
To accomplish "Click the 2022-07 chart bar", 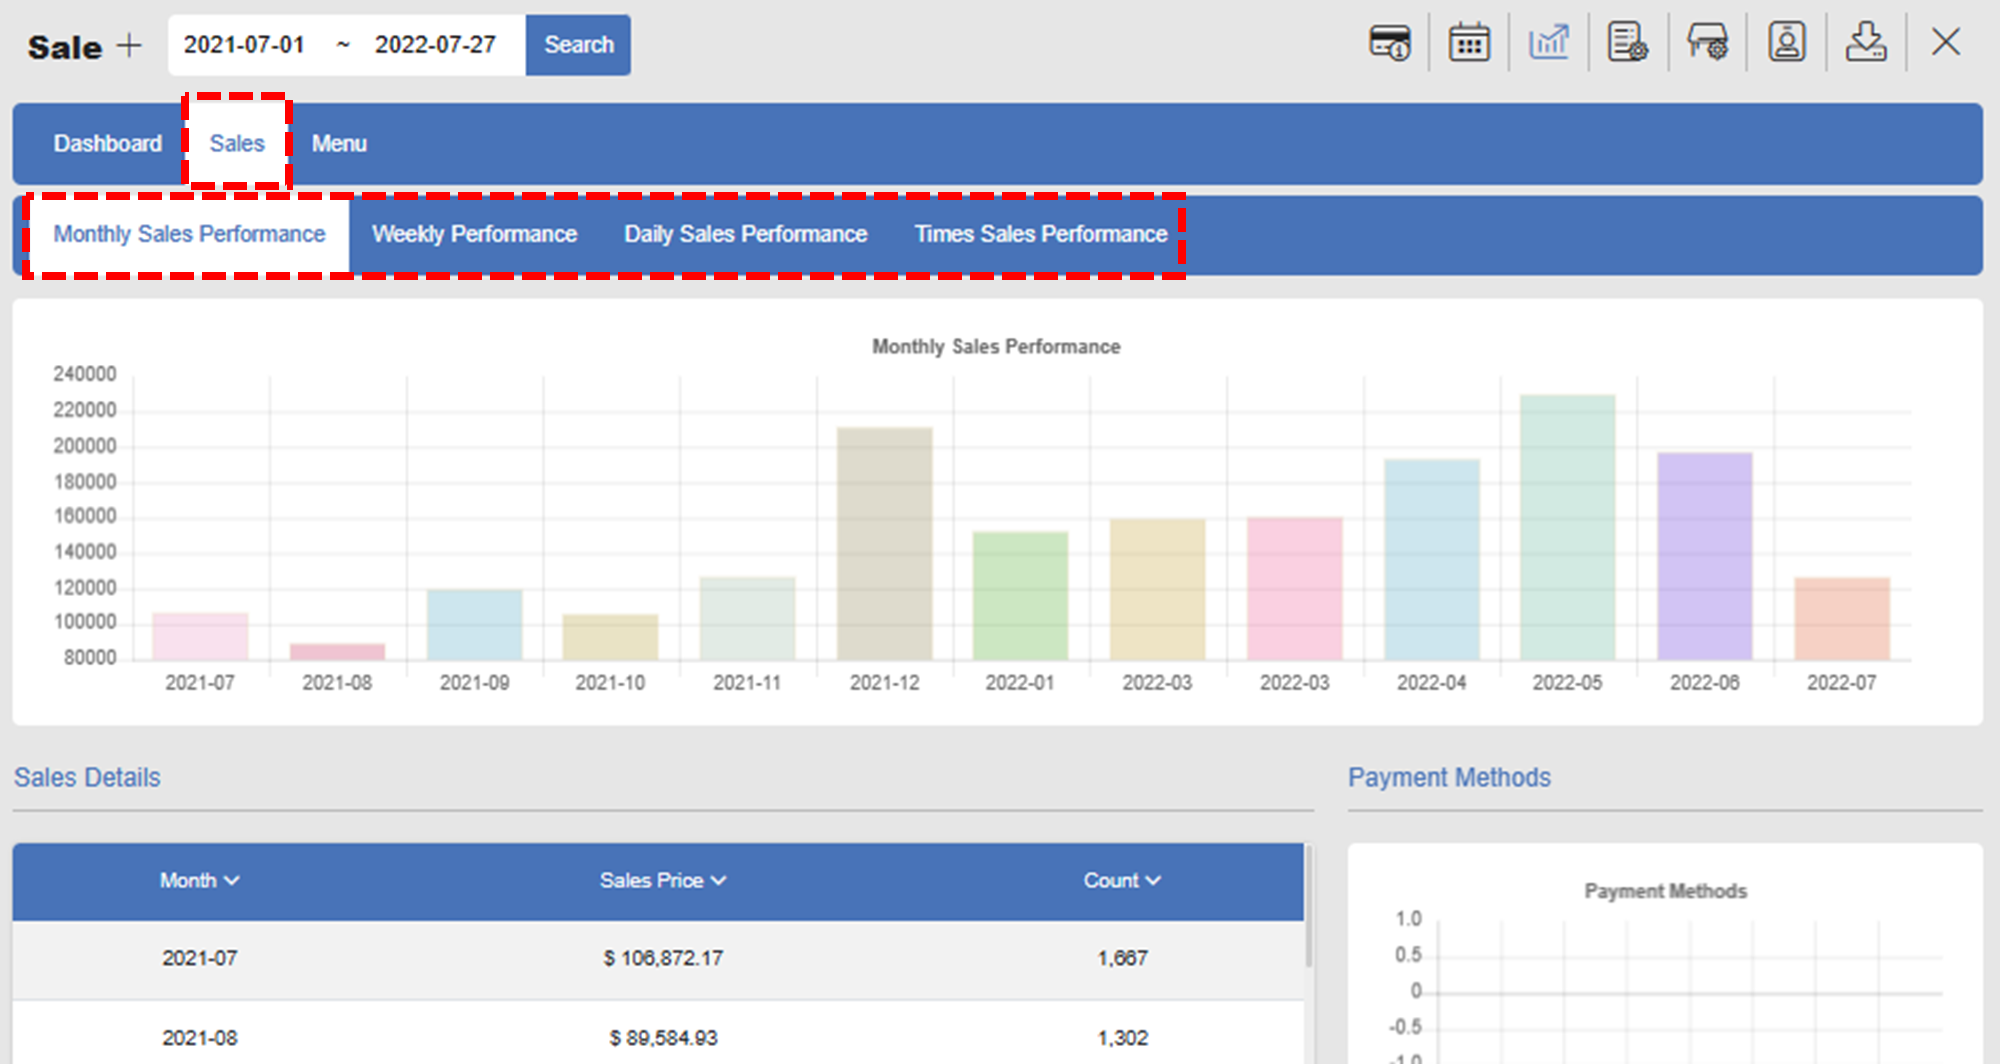I will pyautogui.click(x=1841, y=618).
